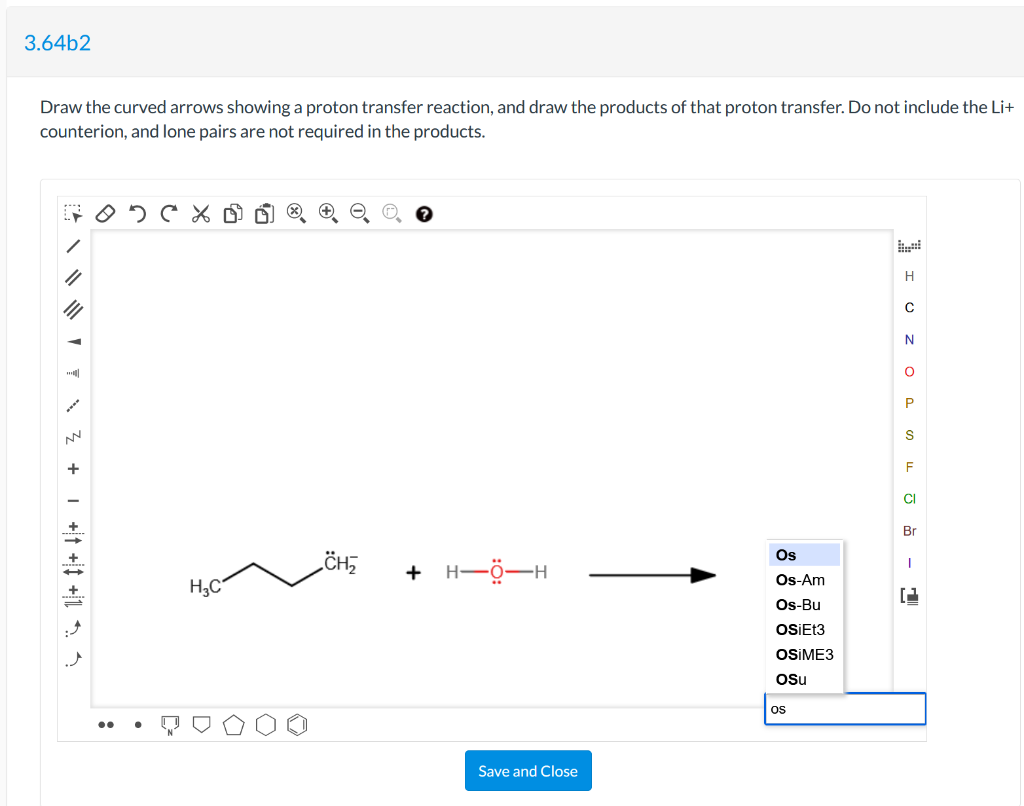Select chlorine in the element sidebar
This screenshot has height=806, width=1024.
(x=909, y=498)
